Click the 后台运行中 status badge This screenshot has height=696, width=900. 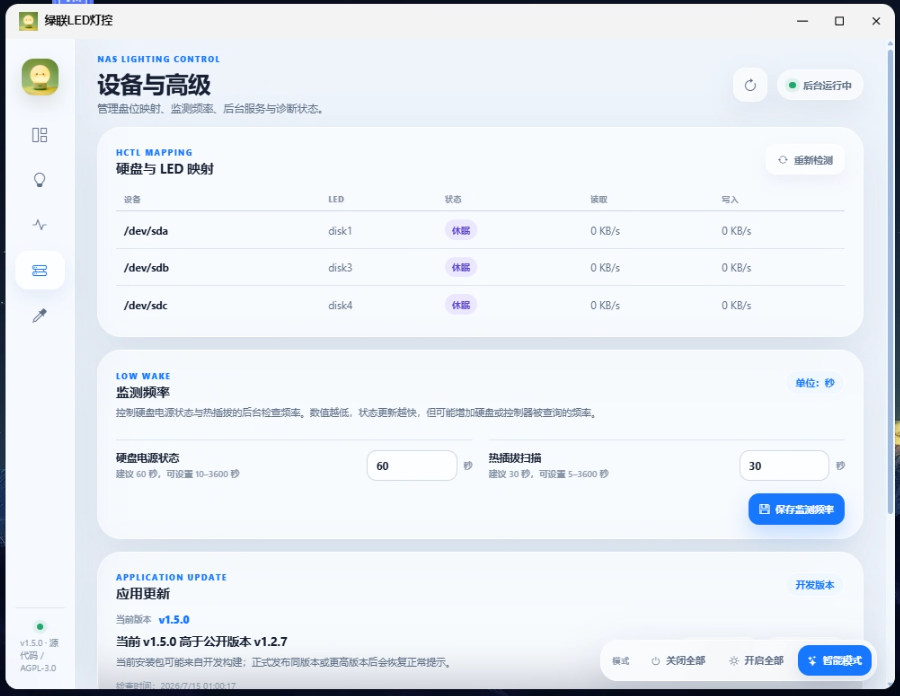[x=820, y=85]
